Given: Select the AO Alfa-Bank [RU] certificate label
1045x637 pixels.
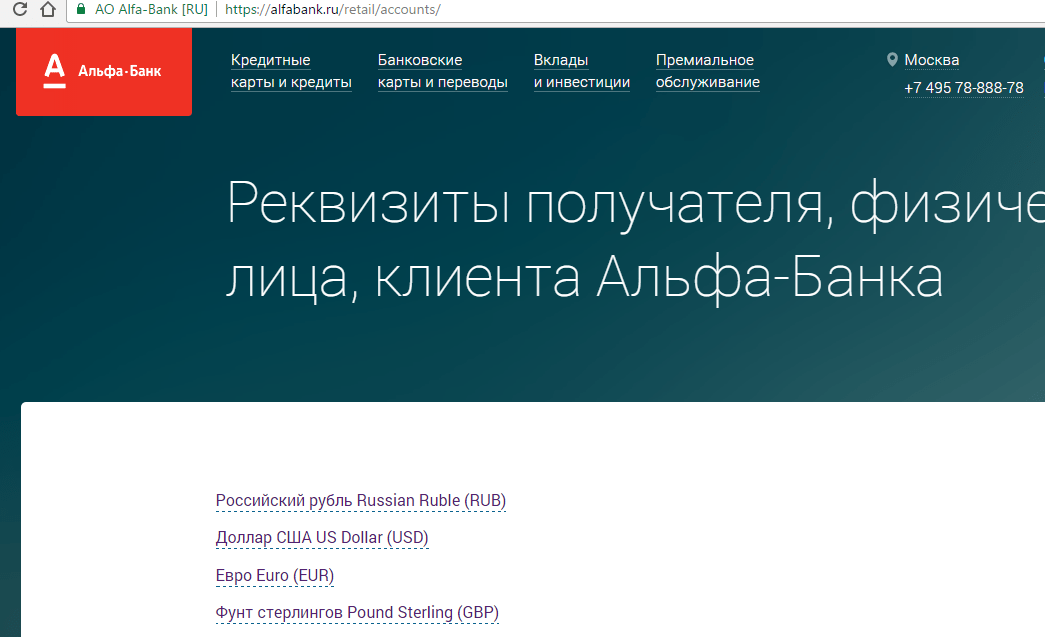Looking at the screenshot, I should tap(151, 9).
